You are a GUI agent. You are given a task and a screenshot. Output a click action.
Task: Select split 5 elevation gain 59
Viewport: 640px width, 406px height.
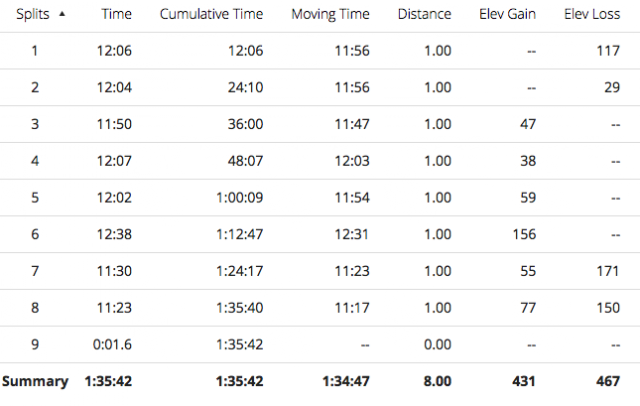click(528, 197)
